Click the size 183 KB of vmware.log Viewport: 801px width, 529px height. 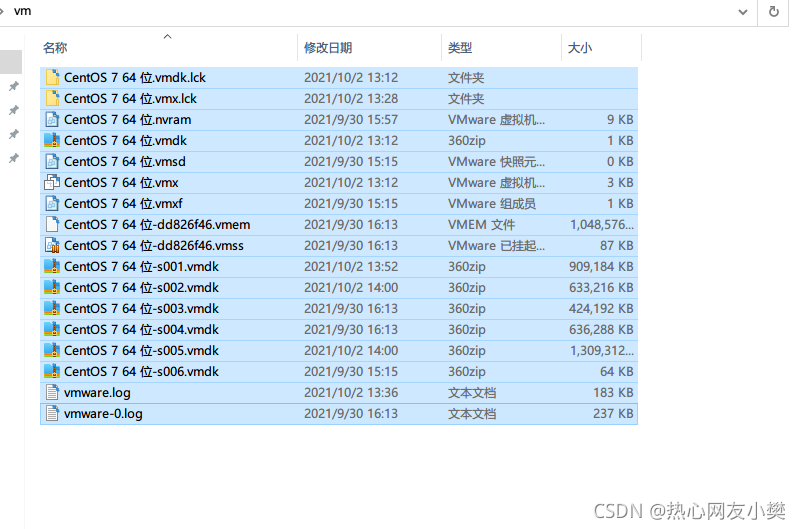tap(613, 393)
